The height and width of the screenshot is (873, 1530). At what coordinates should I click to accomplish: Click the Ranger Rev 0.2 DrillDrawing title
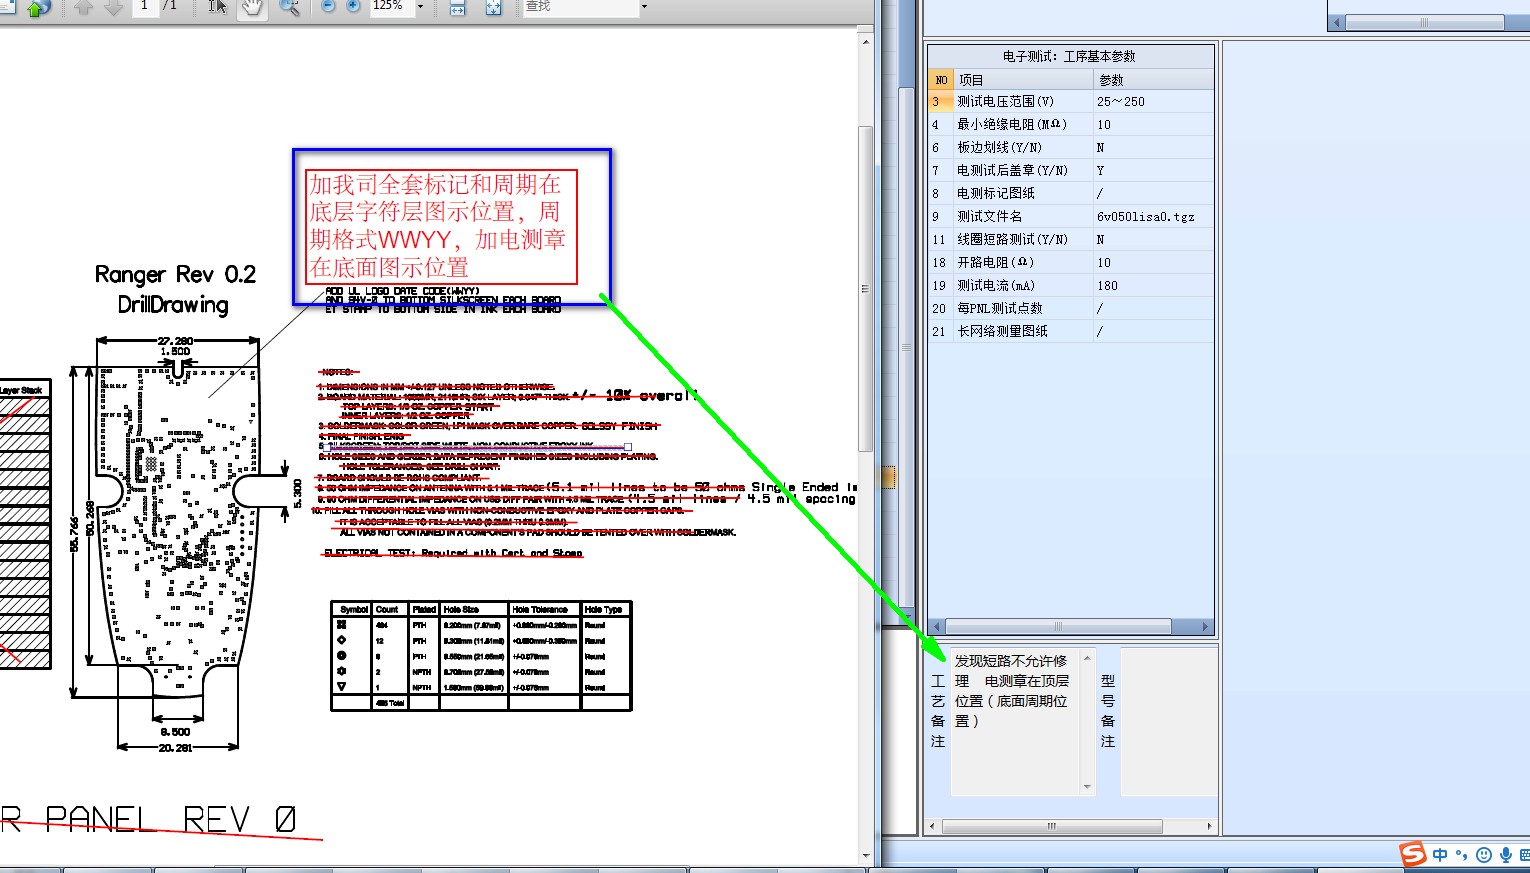175,289
